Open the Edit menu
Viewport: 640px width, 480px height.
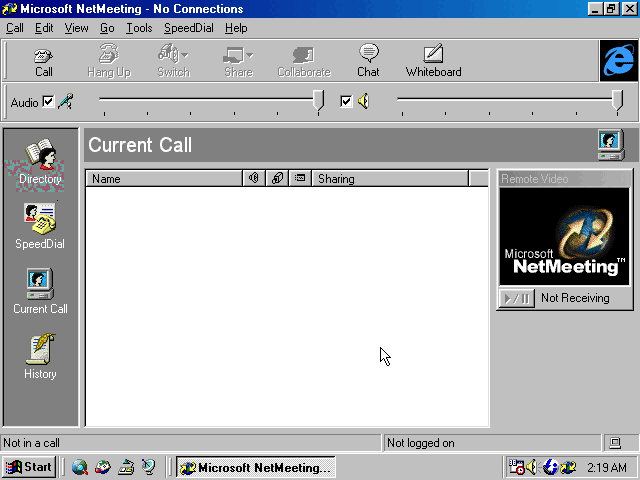click(x=44, y=28)
